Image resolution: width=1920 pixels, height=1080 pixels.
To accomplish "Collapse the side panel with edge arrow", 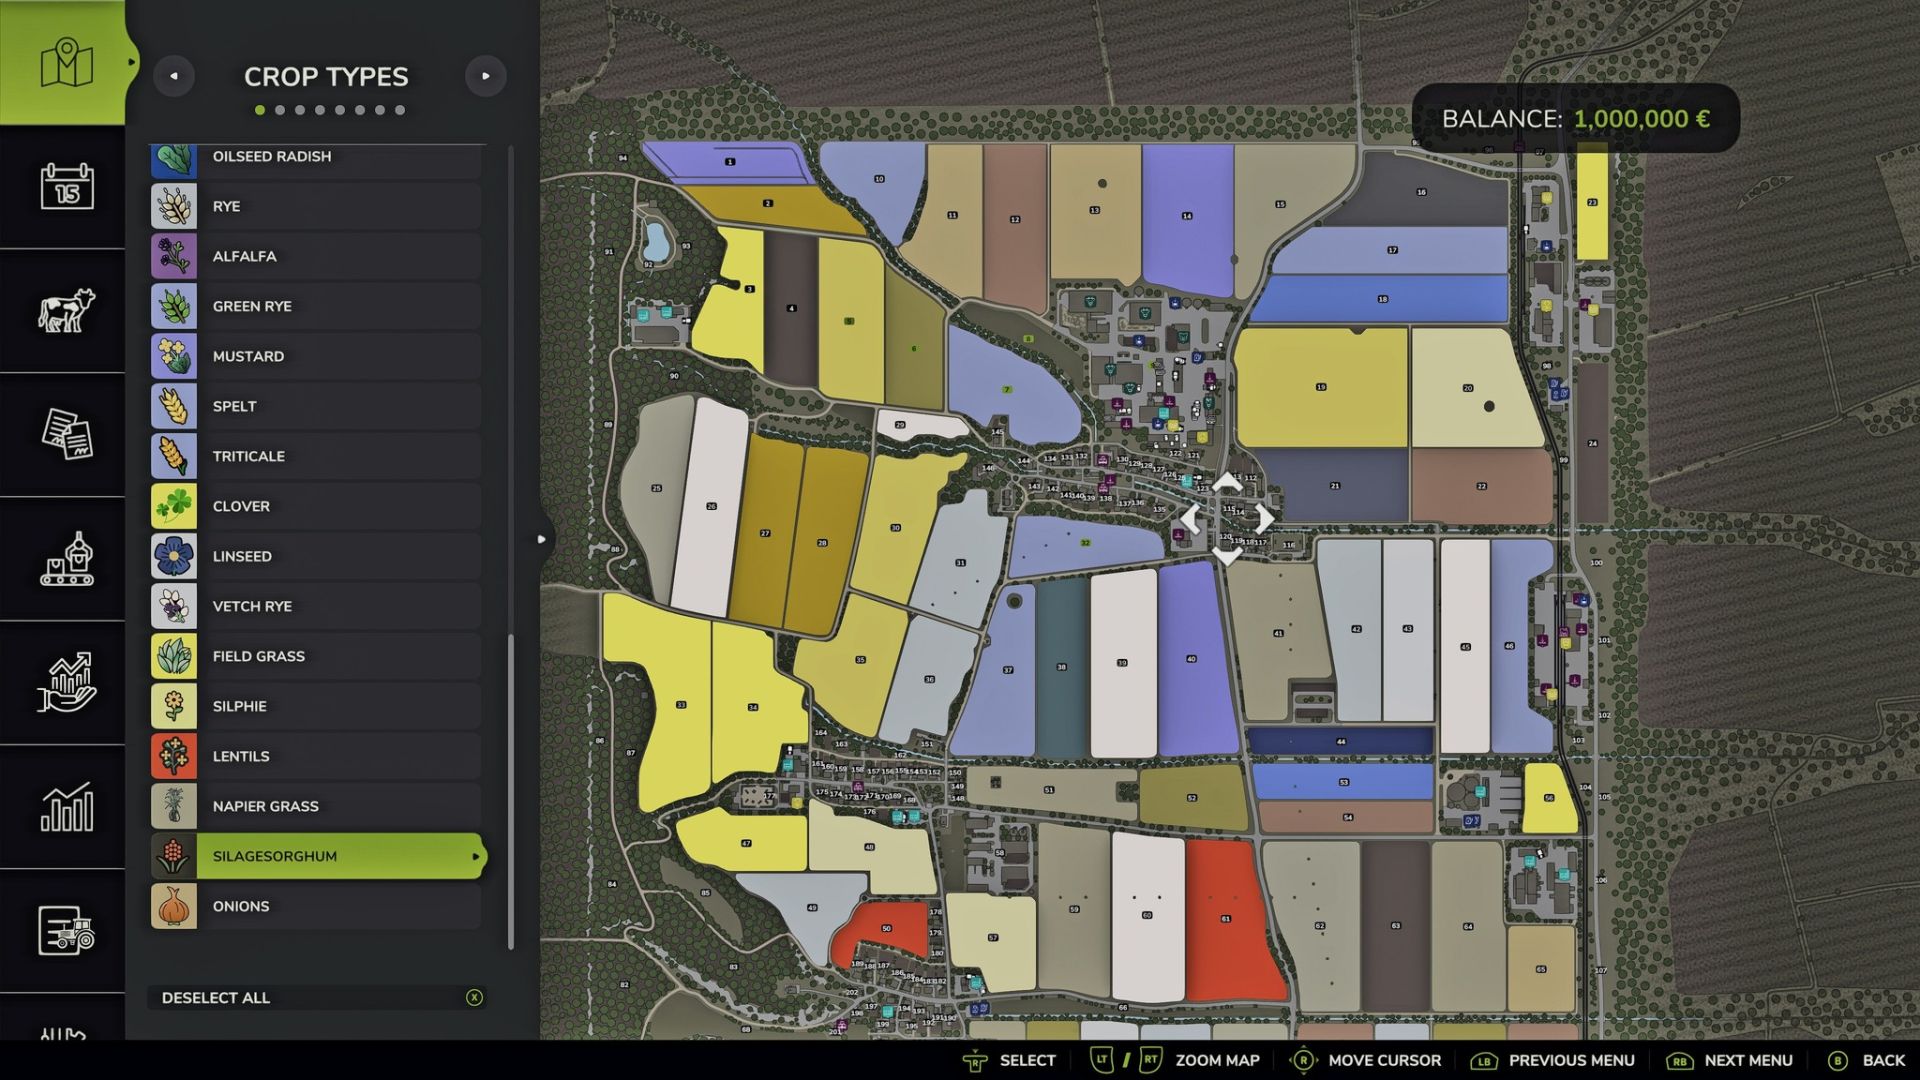I will click(541, 539).
